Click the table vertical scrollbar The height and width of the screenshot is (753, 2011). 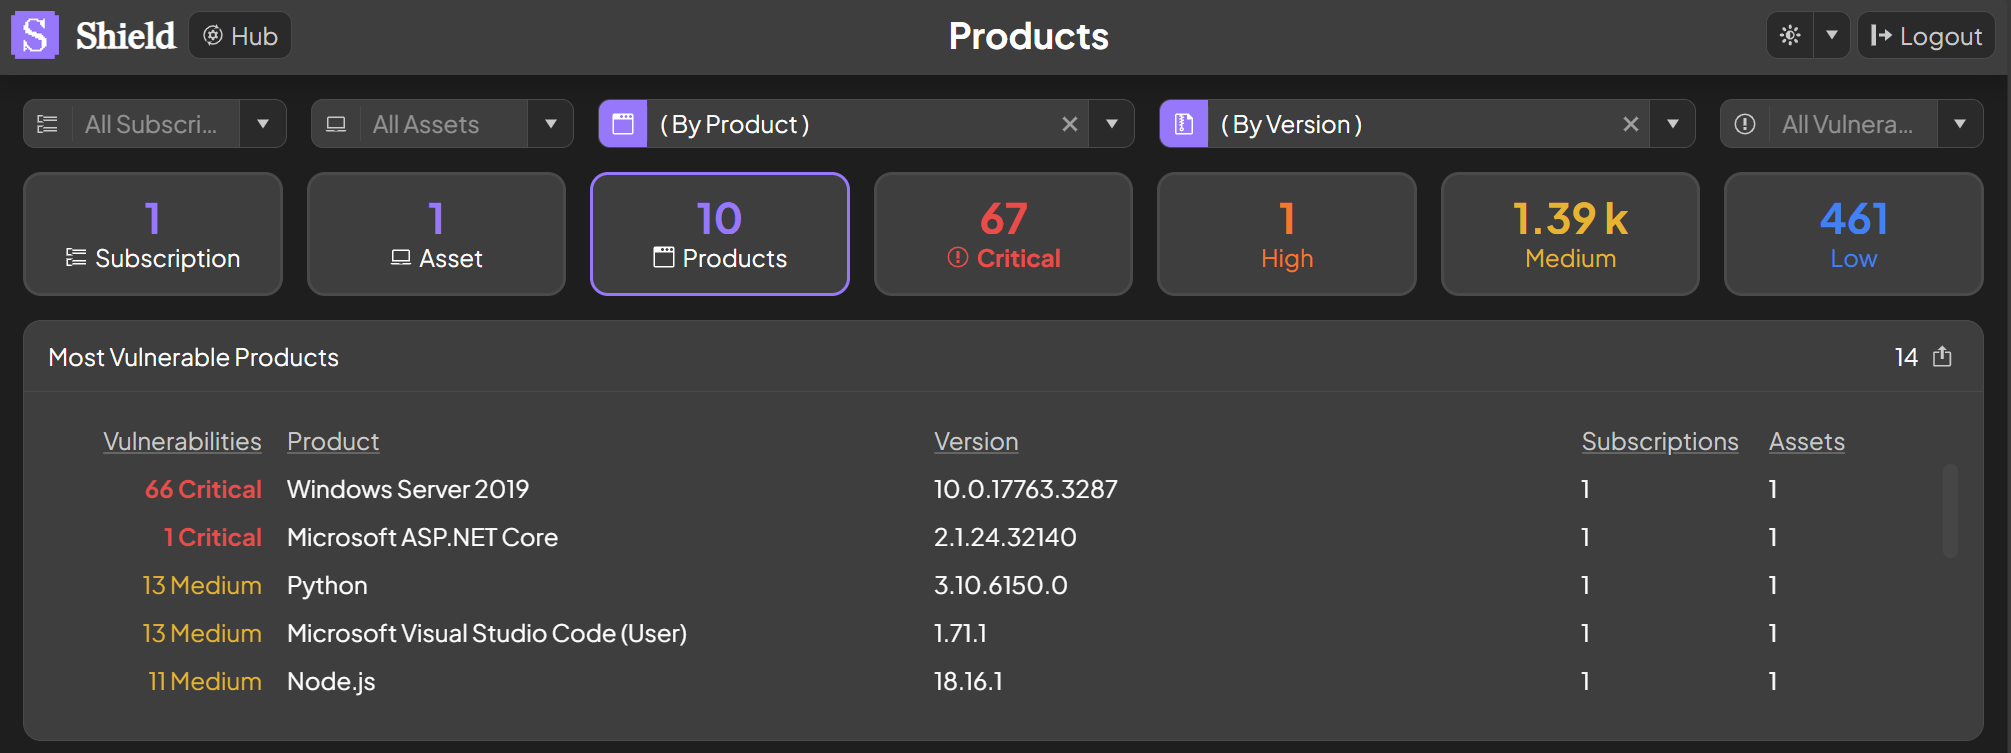(x=1950, y=510)
